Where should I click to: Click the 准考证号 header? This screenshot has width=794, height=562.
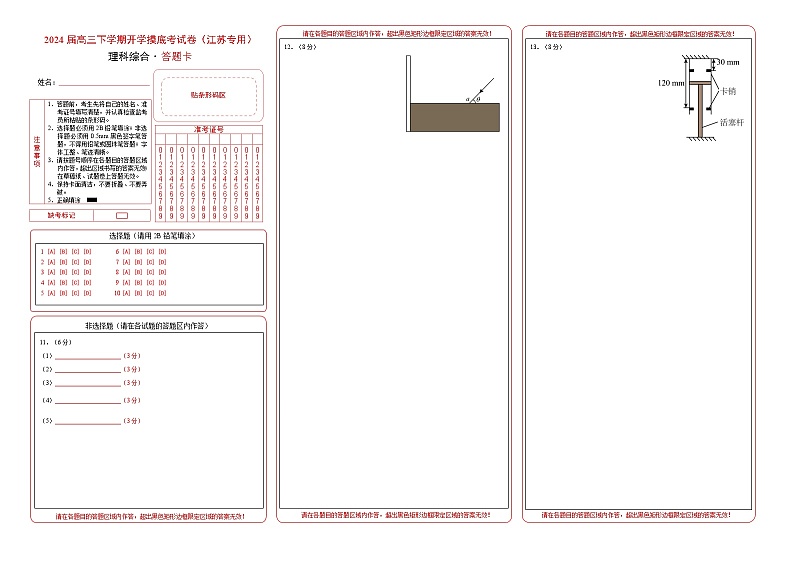[x=209, y=130]
